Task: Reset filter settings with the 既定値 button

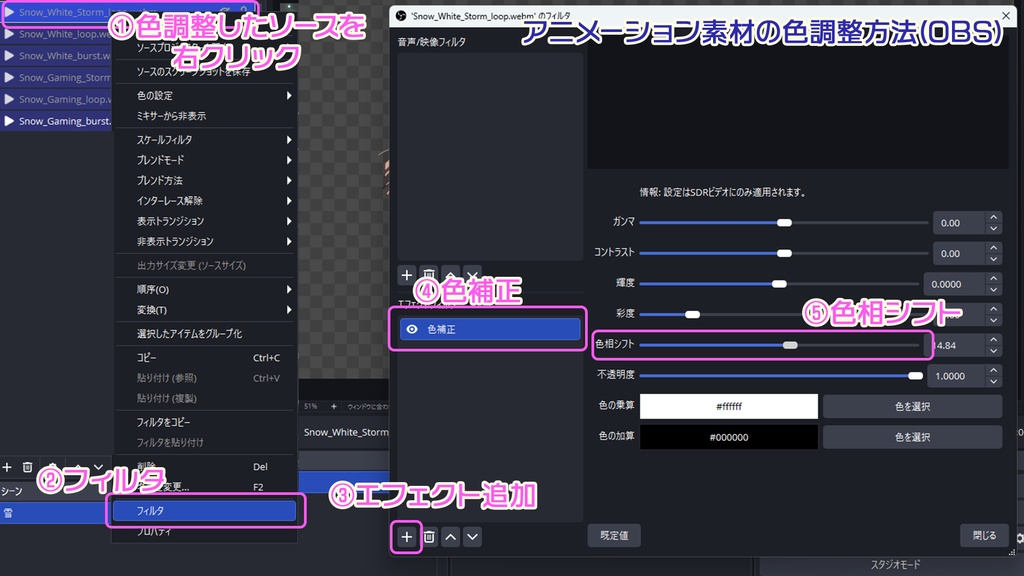Action: [614, 536]
